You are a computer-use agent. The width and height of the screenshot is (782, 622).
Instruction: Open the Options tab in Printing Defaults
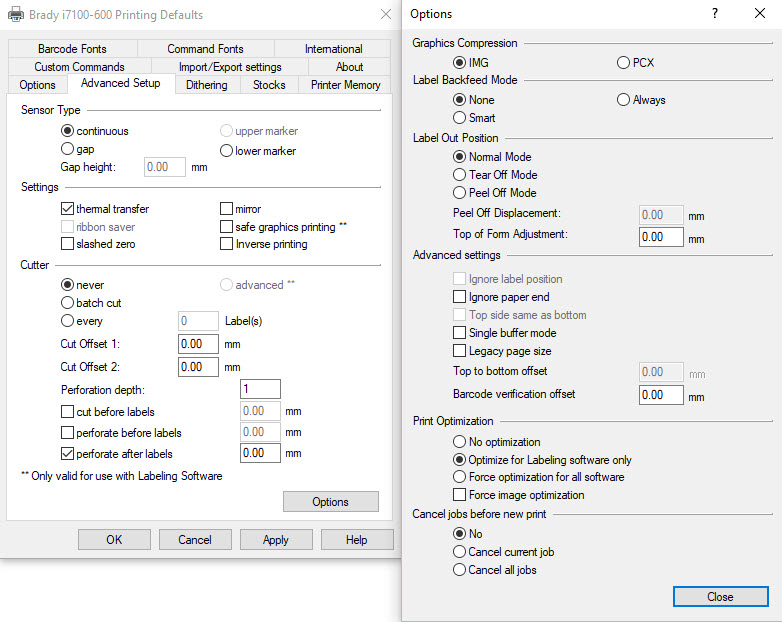(37, 85)
